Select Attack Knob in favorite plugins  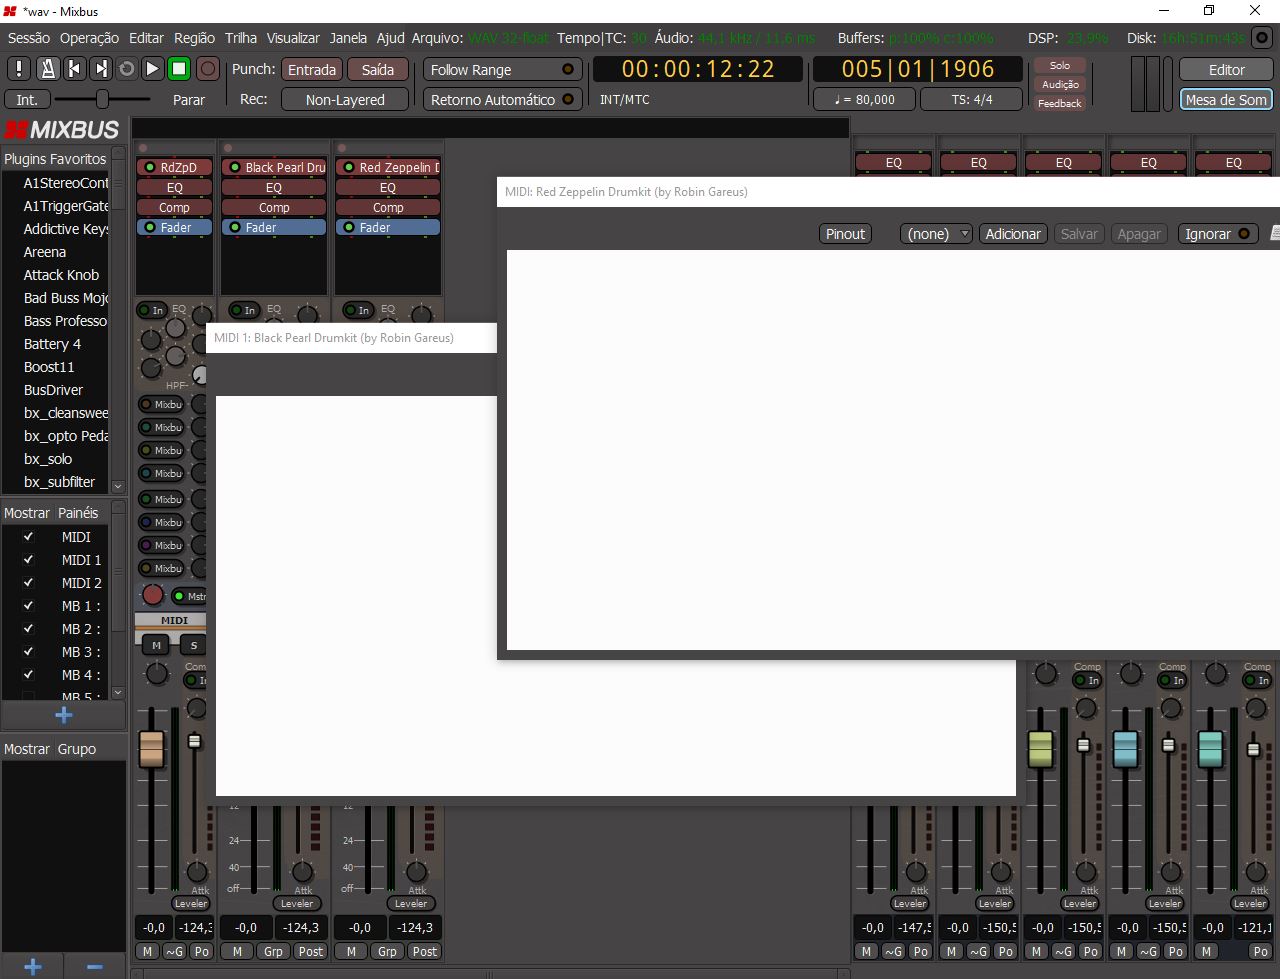[x=61, y=274]
